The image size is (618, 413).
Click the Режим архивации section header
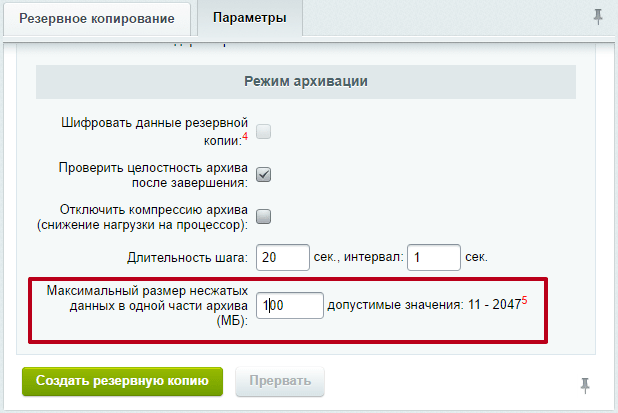click(x=306, y=82)
